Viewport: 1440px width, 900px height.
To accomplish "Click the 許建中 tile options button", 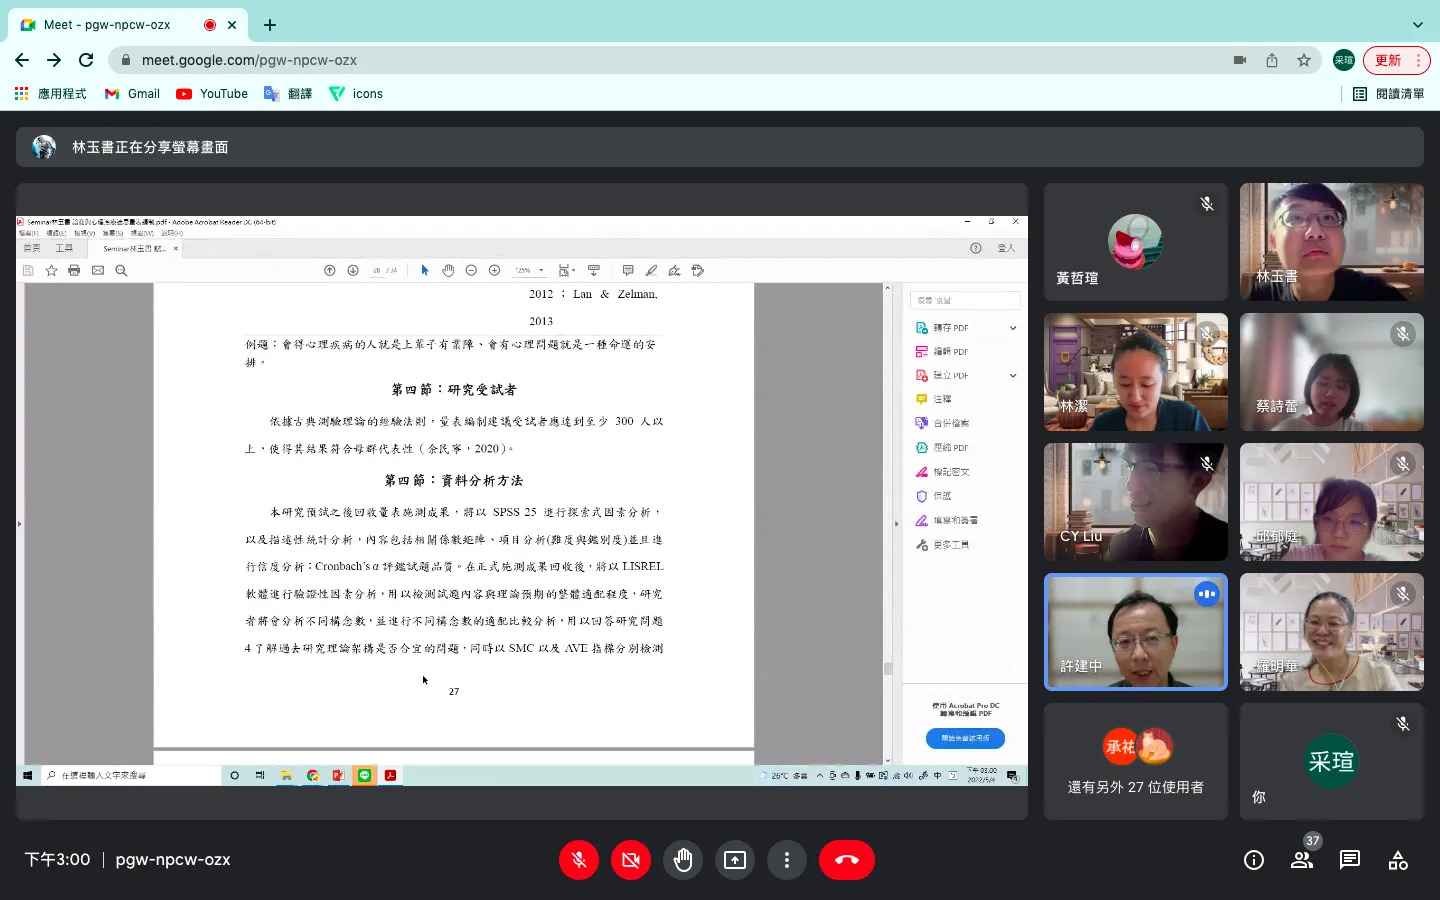I will tap(1207, 594).
